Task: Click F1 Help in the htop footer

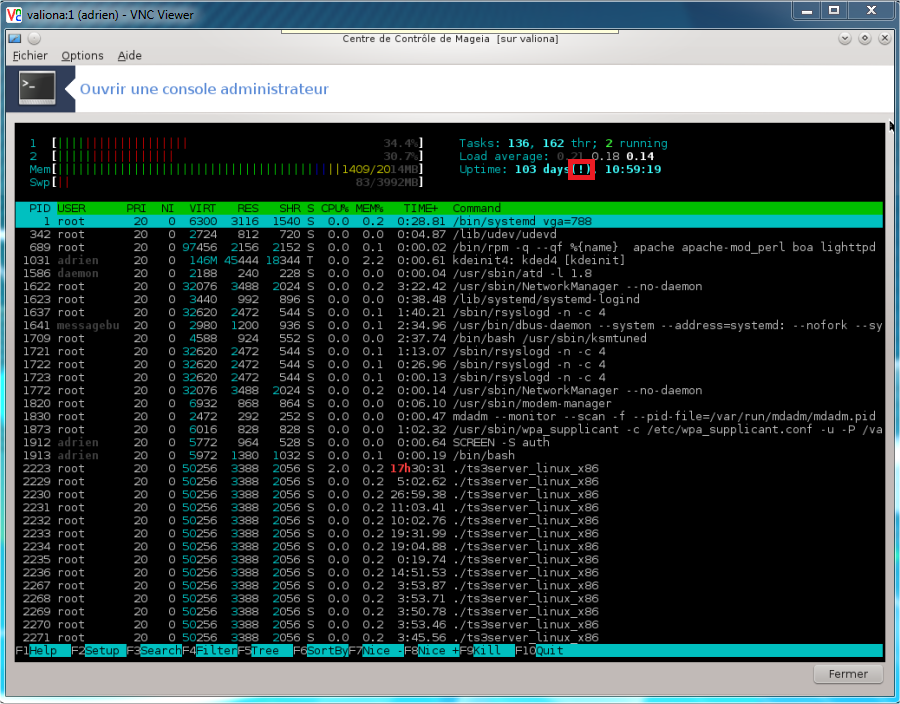Action: [42, 651]
